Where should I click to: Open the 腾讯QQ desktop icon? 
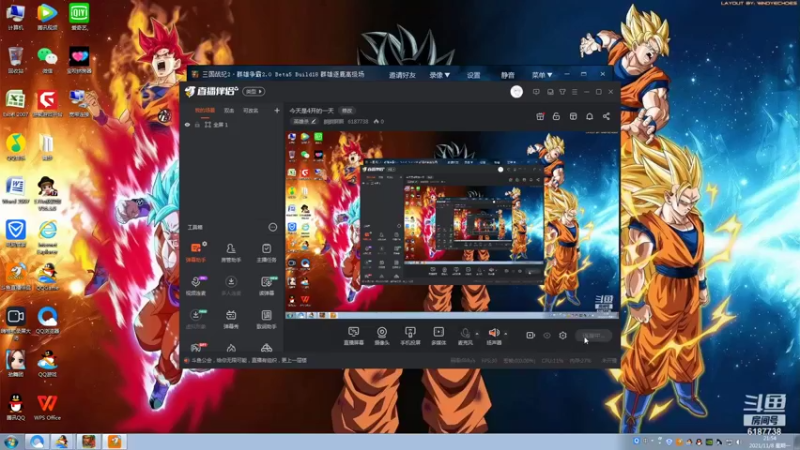(x=15, y=407)
